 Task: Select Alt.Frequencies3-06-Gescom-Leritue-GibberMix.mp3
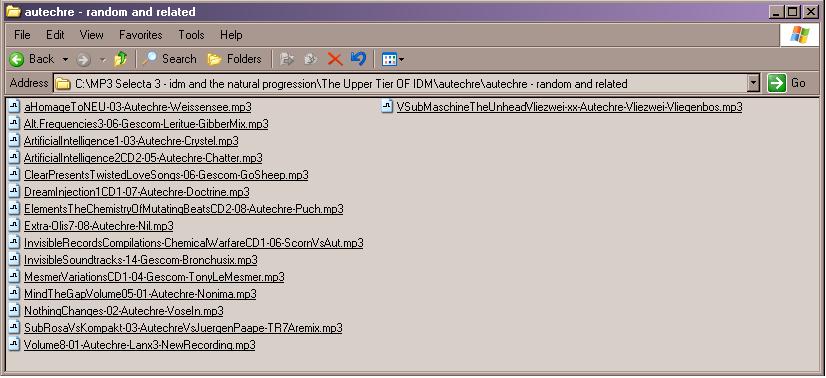point(146,124)
